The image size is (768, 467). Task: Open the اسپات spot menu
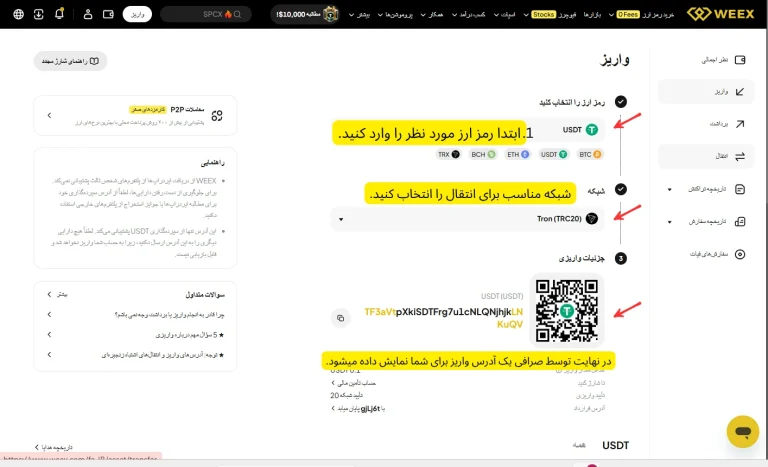tap(504, 15)
